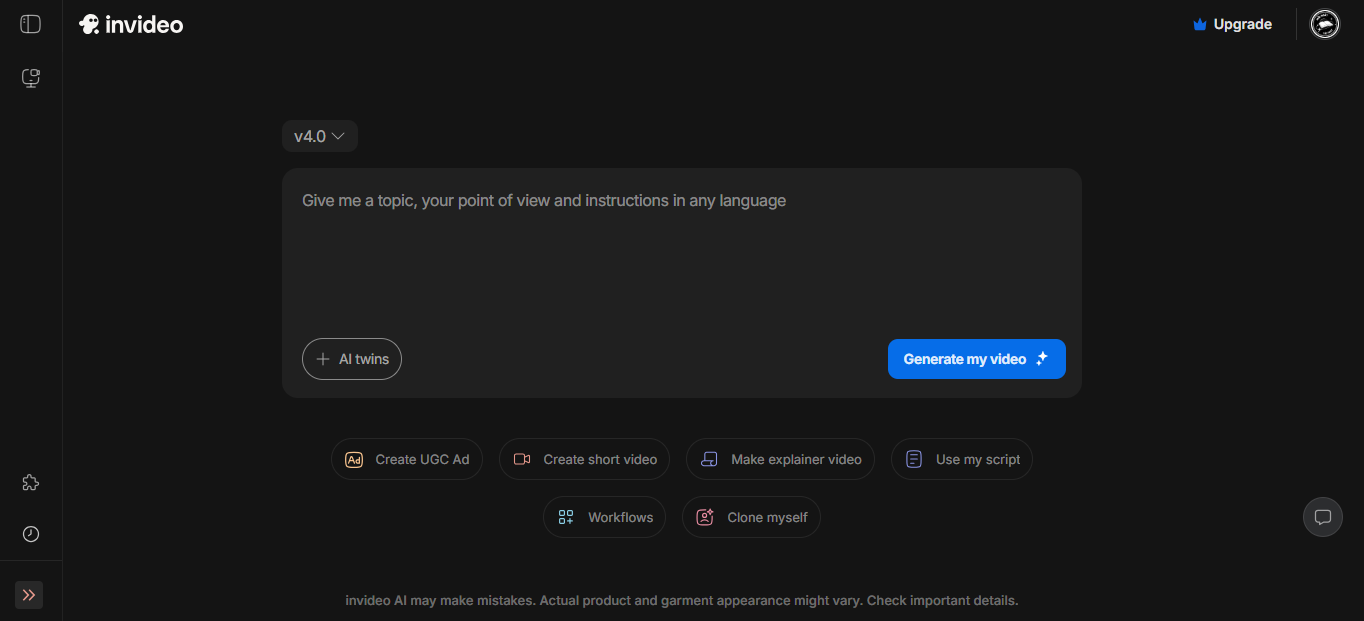Select Clone myself option
This screenshot has width=1364, height=621.
752,517
